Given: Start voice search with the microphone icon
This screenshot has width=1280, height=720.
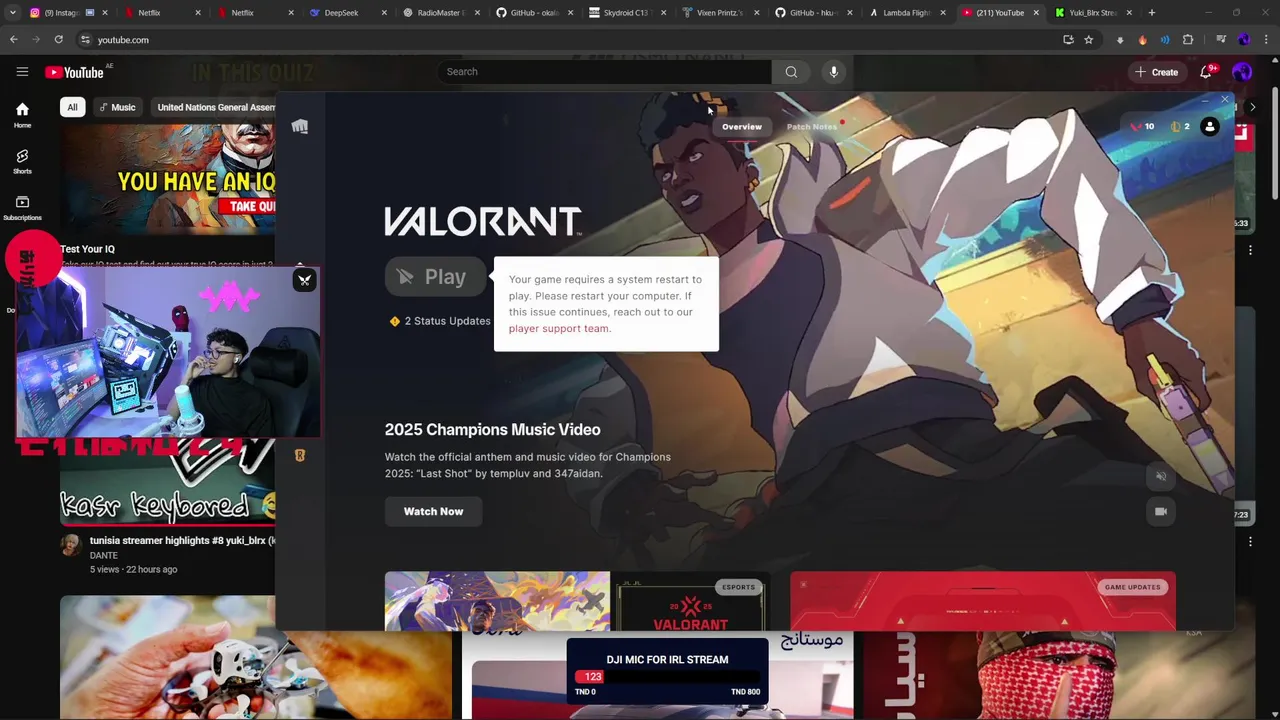Looking at the screenshot, I should coord(833,72).
